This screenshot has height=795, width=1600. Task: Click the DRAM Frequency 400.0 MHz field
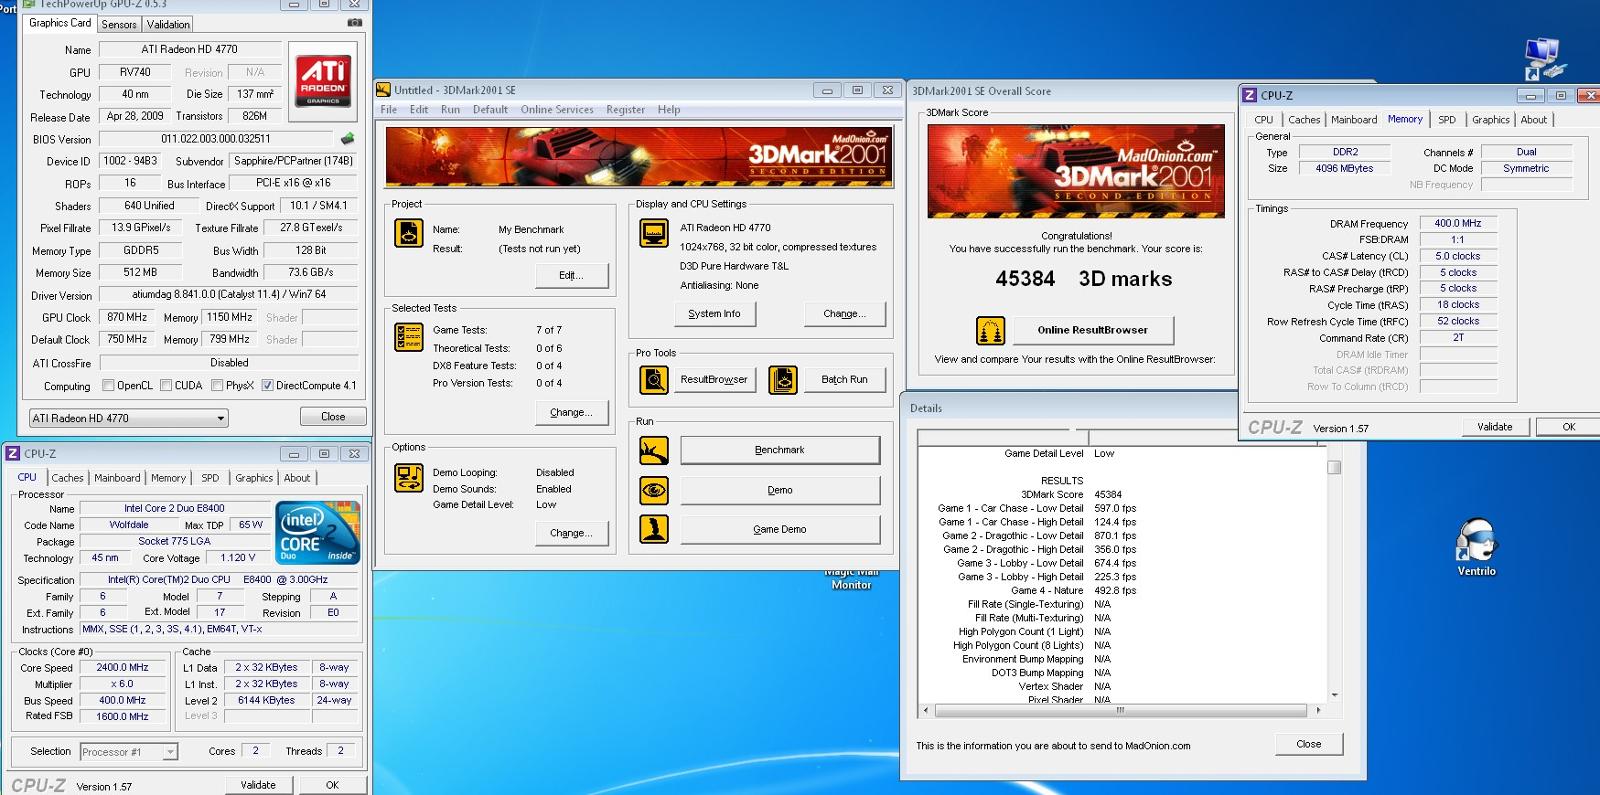[x=1458, y=223]
